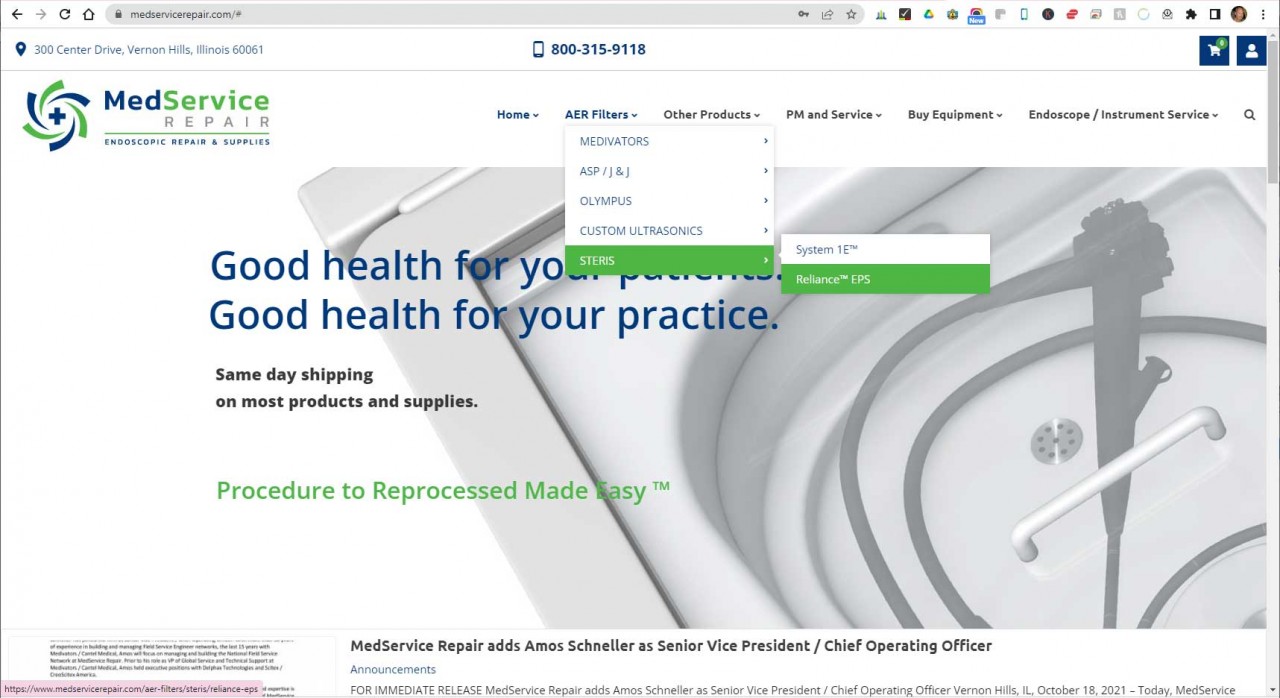Open the Amos Schneller announcement headline
This screenshot has width=1280, height=698.
click(x=671, y=646)
